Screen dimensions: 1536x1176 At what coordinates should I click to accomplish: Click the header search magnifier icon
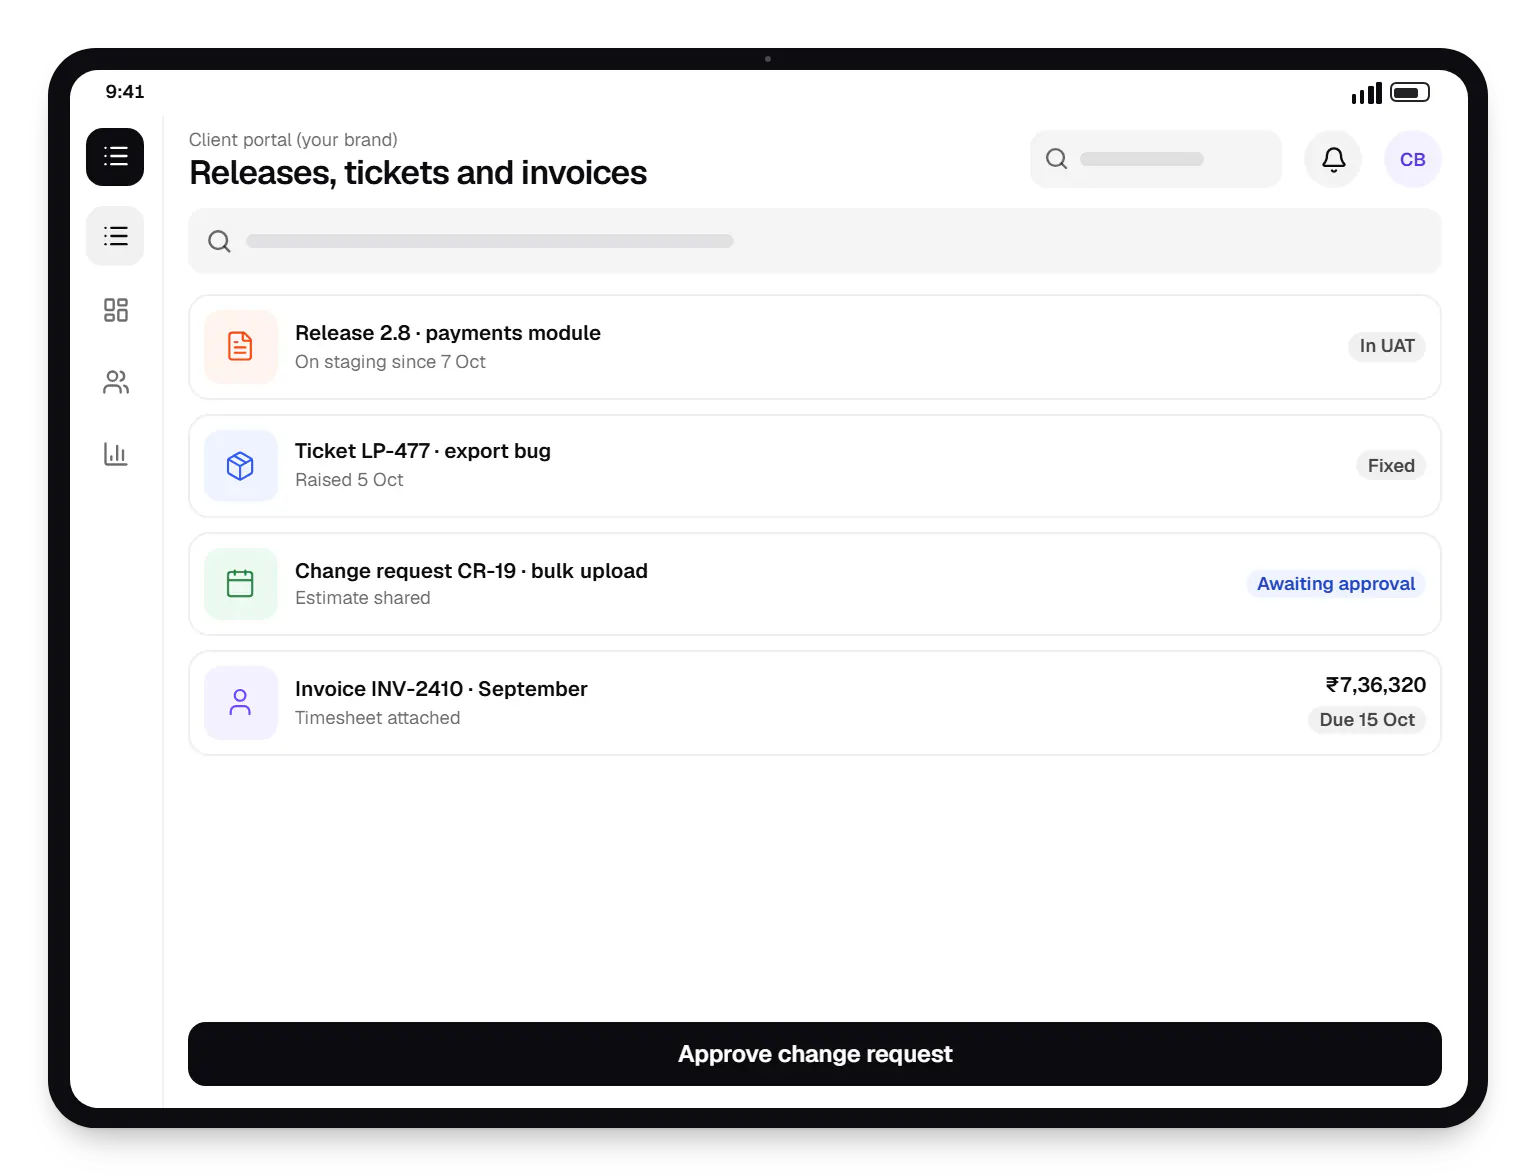[1056, 159]
